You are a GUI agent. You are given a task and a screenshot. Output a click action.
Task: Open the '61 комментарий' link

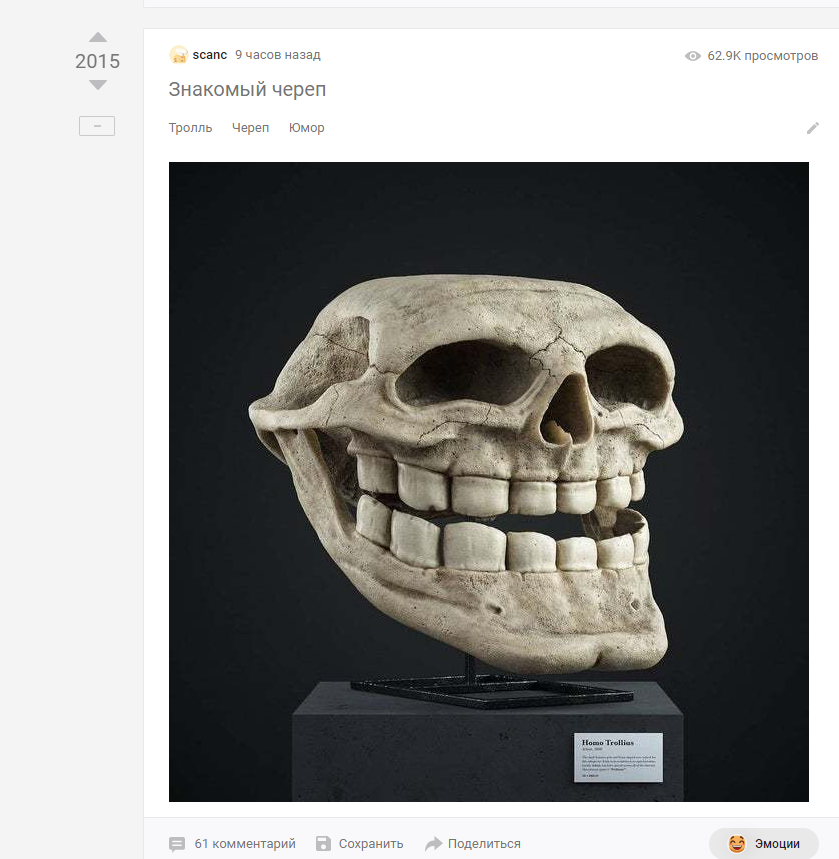[245, 844]
